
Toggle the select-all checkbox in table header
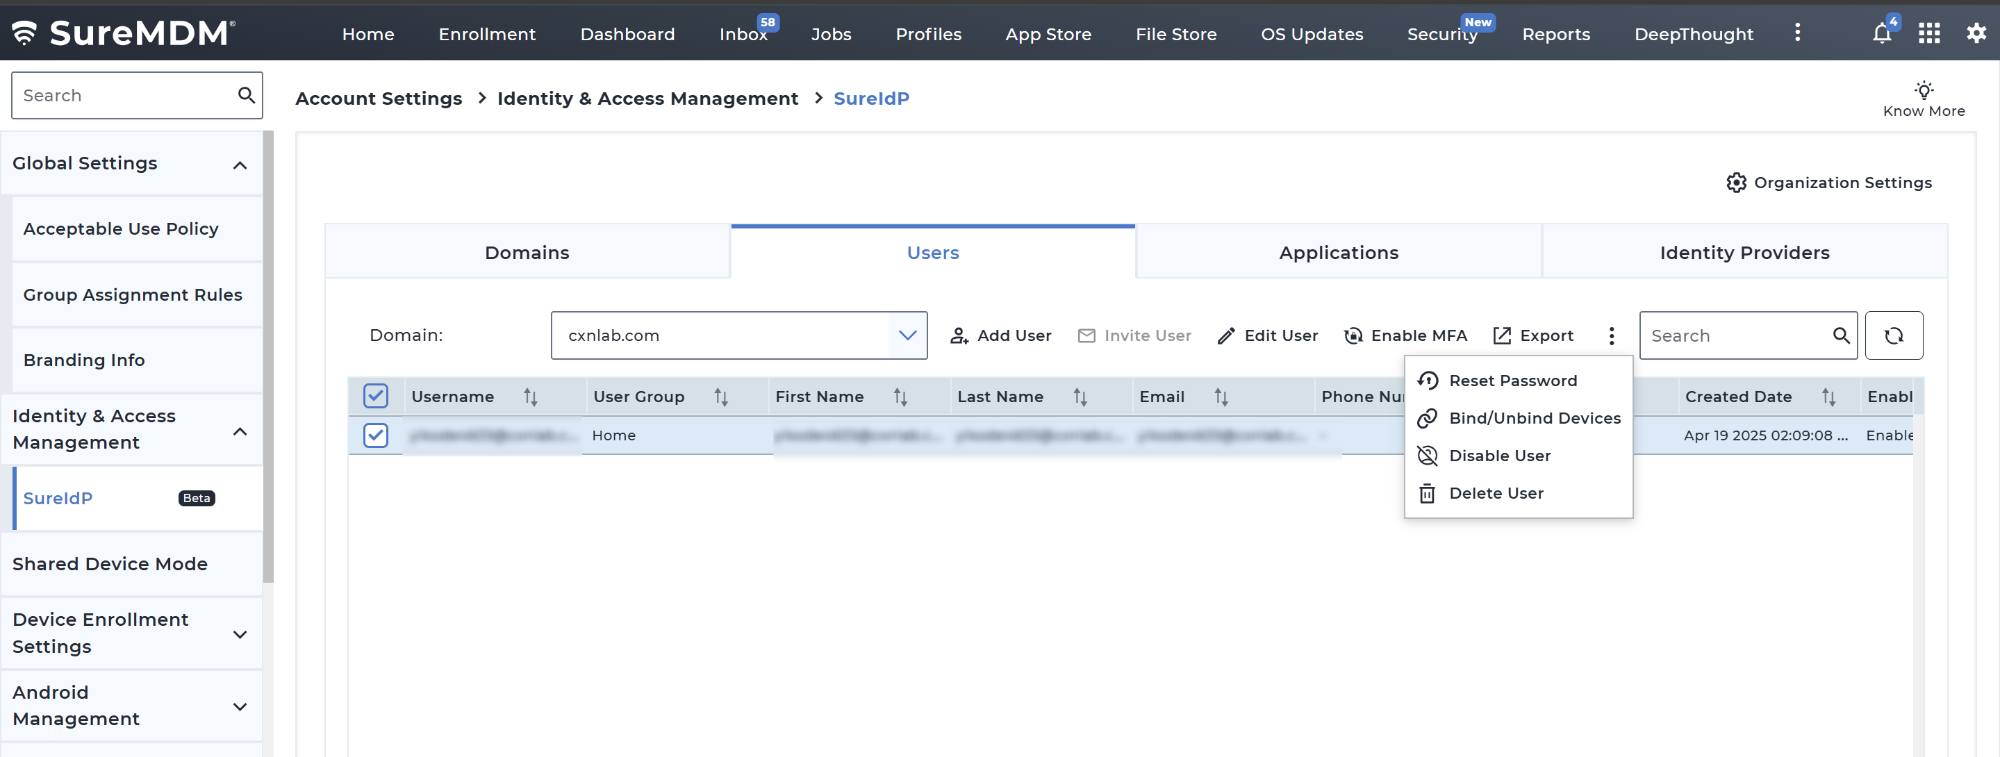coord(376,397)
